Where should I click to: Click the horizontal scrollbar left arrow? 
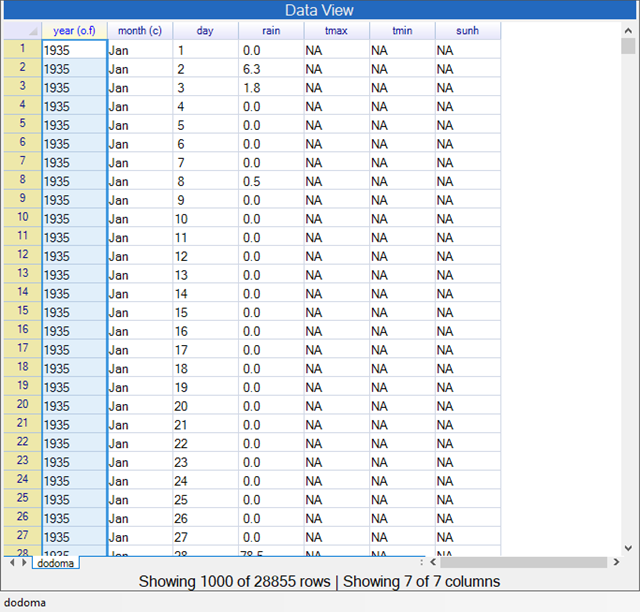433,562
